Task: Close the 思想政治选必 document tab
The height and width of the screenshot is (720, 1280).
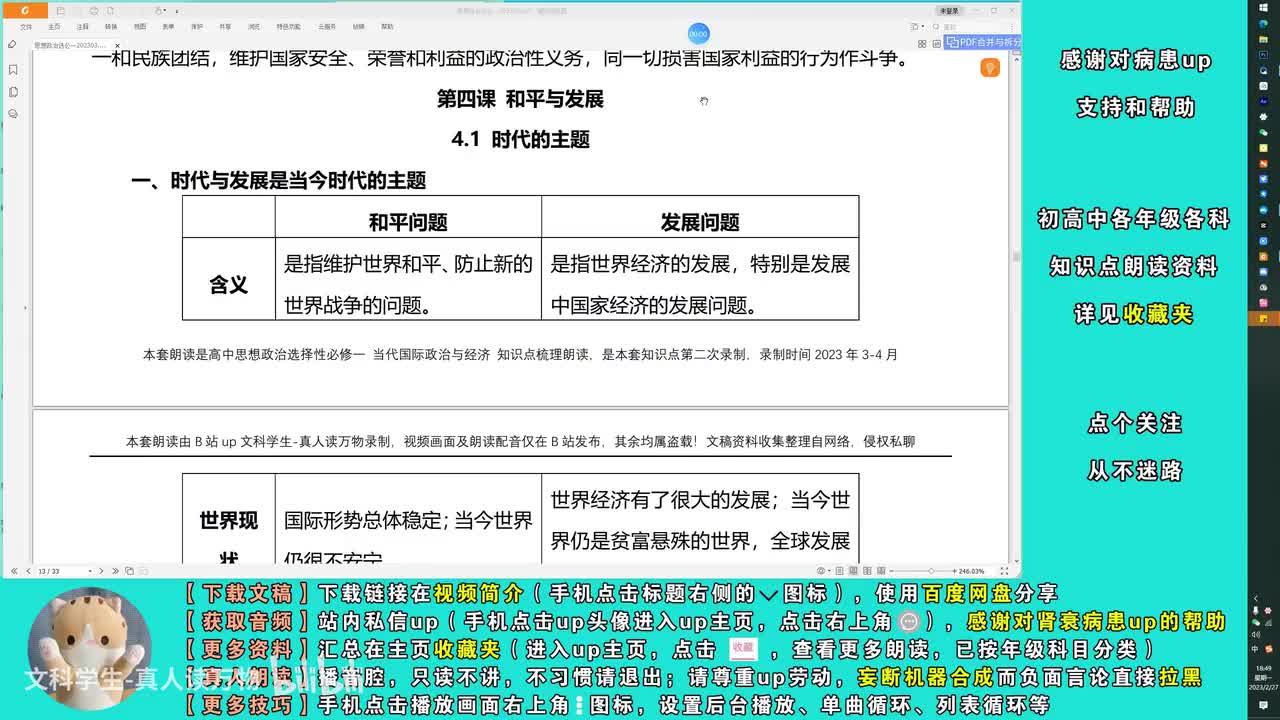Action: 117,45
